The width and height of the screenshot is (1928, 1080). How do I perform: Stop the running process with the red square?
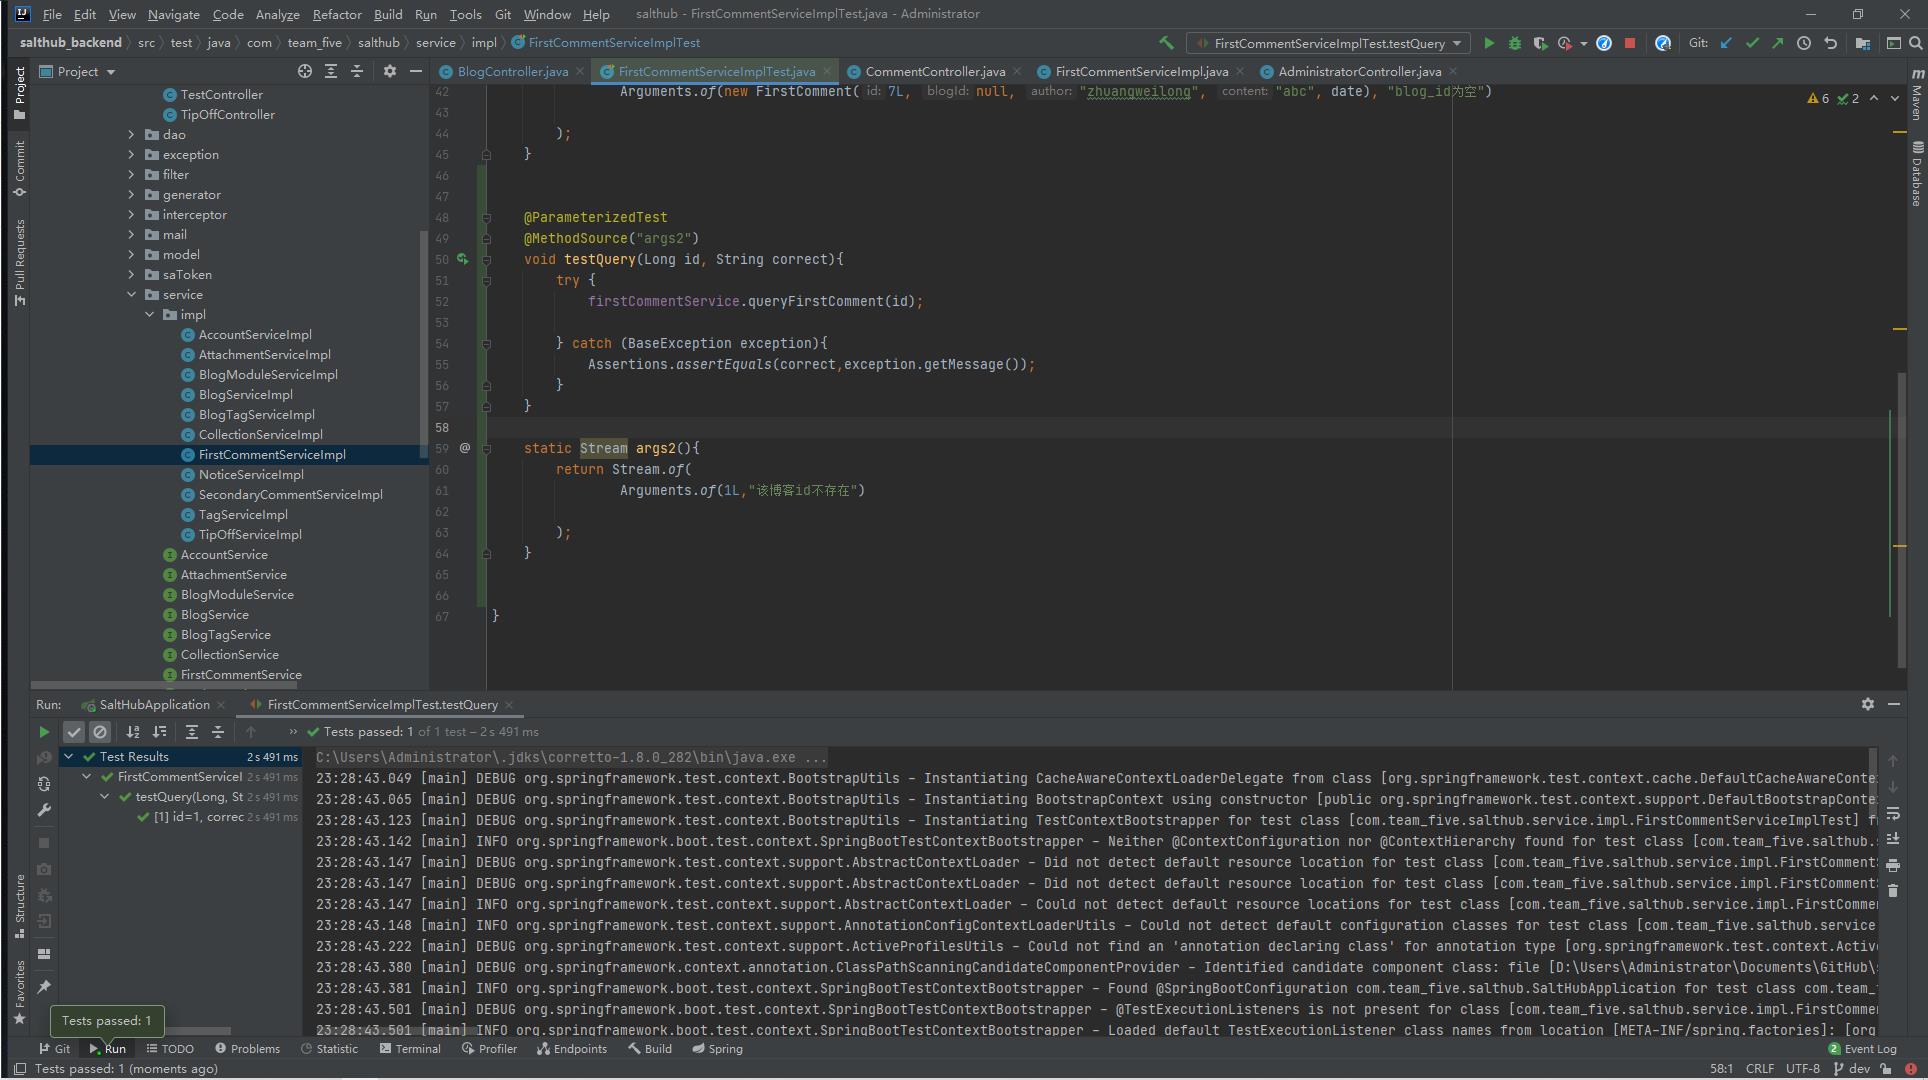[x=1630, y=43]
